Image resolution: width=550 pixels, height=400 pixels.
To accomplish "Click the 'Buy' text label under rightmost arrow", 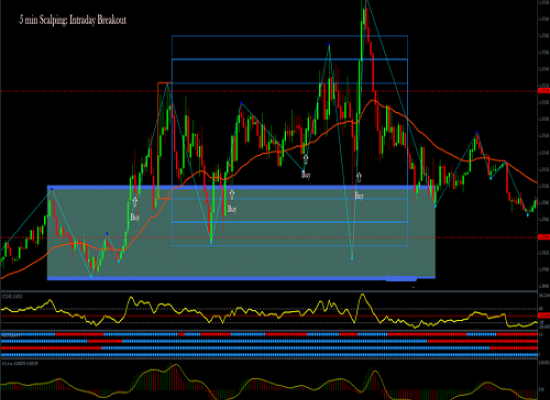I will coord(359,196).
